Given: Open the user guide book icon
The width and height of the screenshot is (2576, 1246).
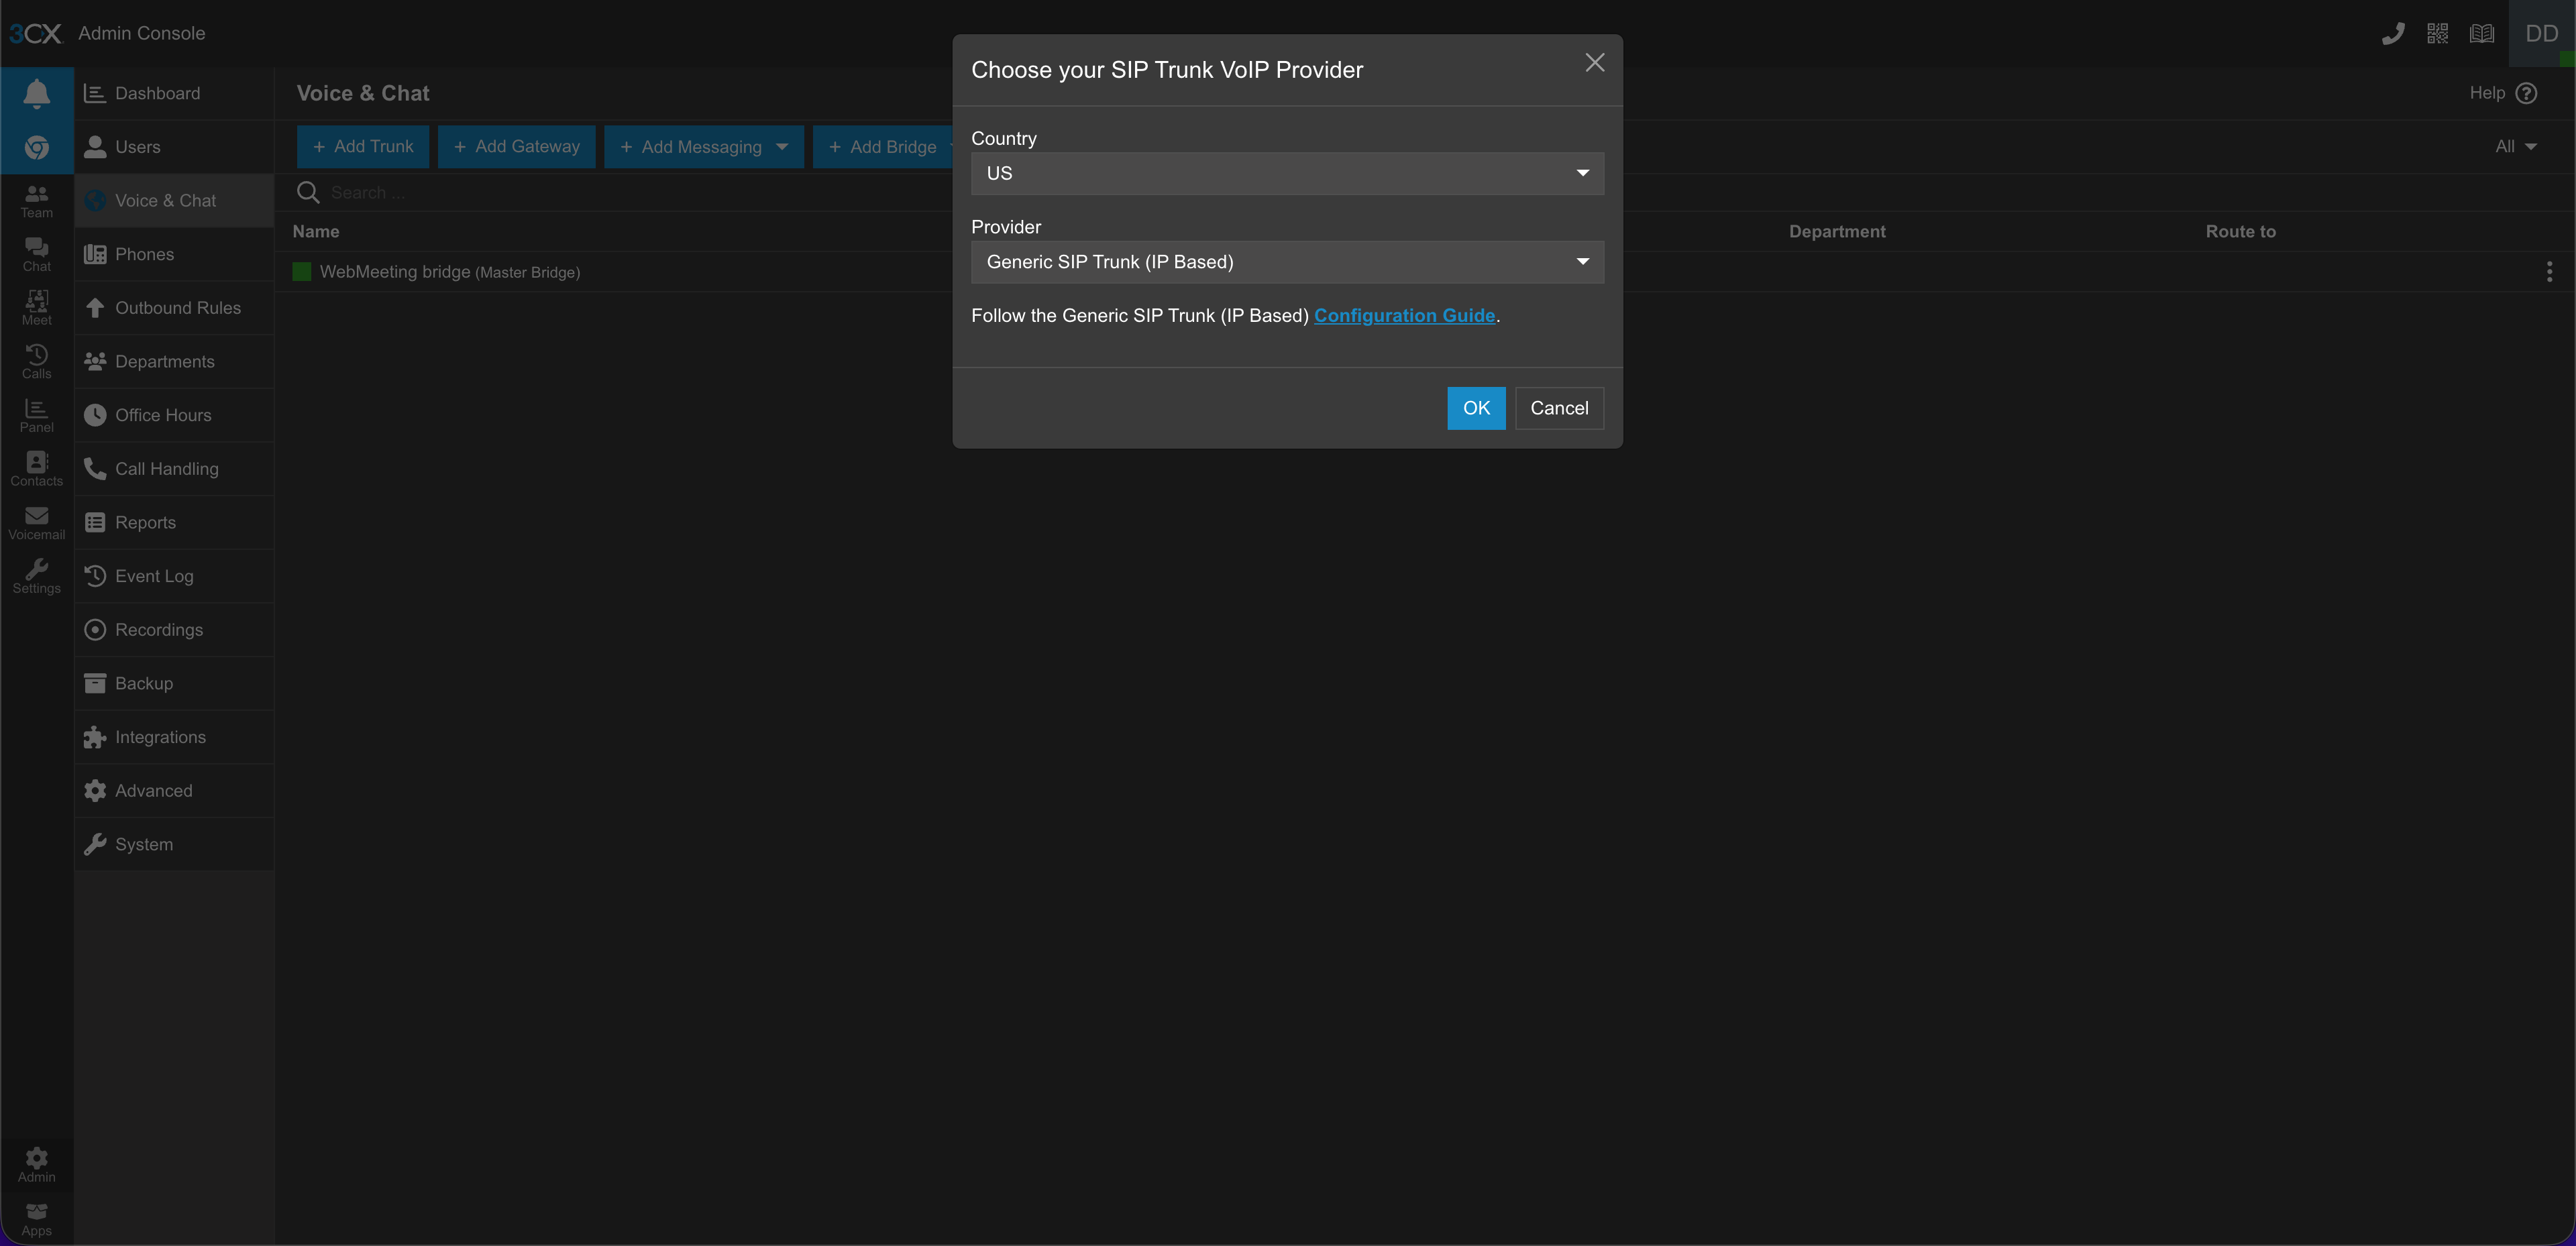Looking at the screenshot, I should (2481, 34).
